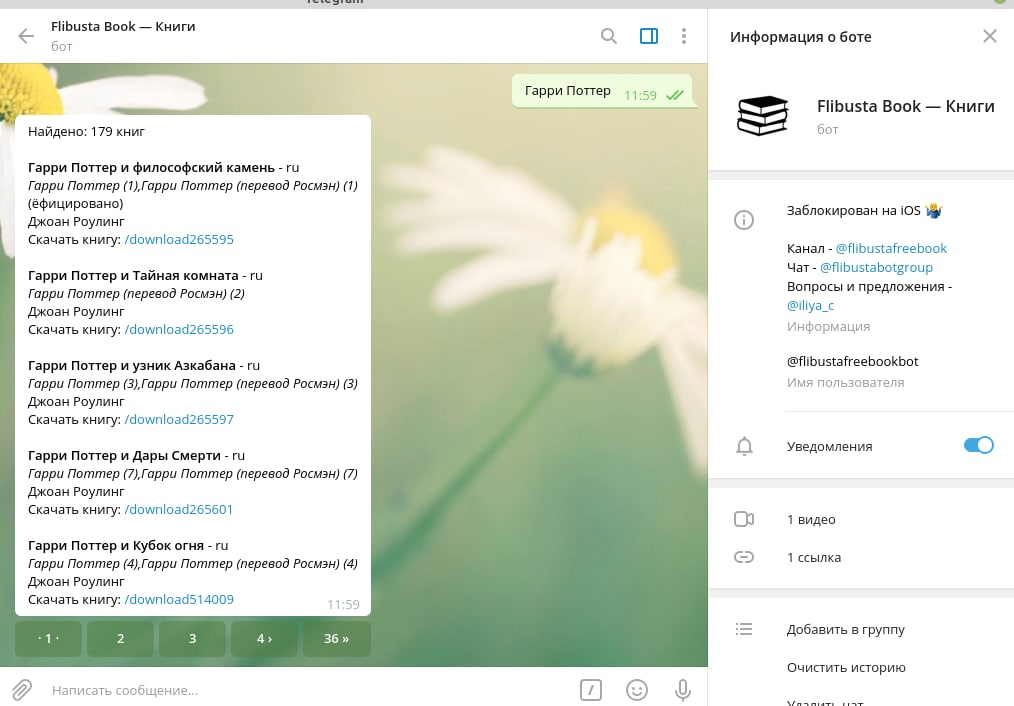This screenshot has width=1014, height=706.
Task: Go back with the arrow in chat header
Action: tap(26, 36)
